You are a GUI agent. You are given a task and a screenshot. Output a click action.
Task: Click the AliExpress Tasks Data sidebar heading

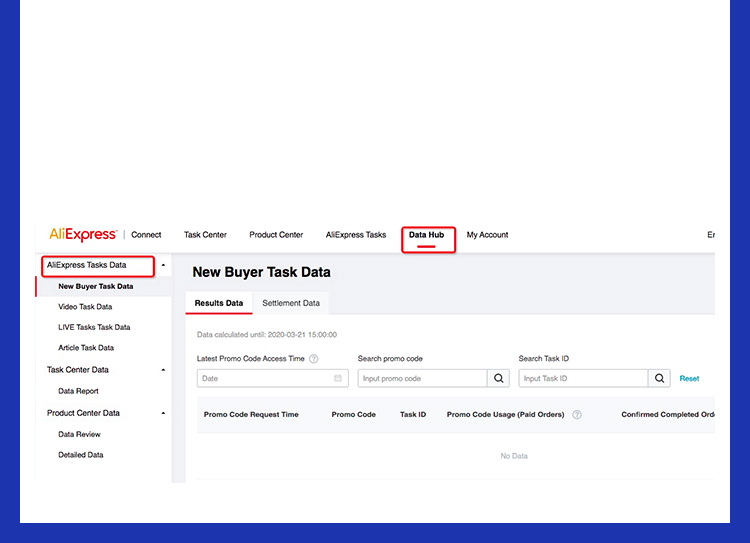pos(87,265)
